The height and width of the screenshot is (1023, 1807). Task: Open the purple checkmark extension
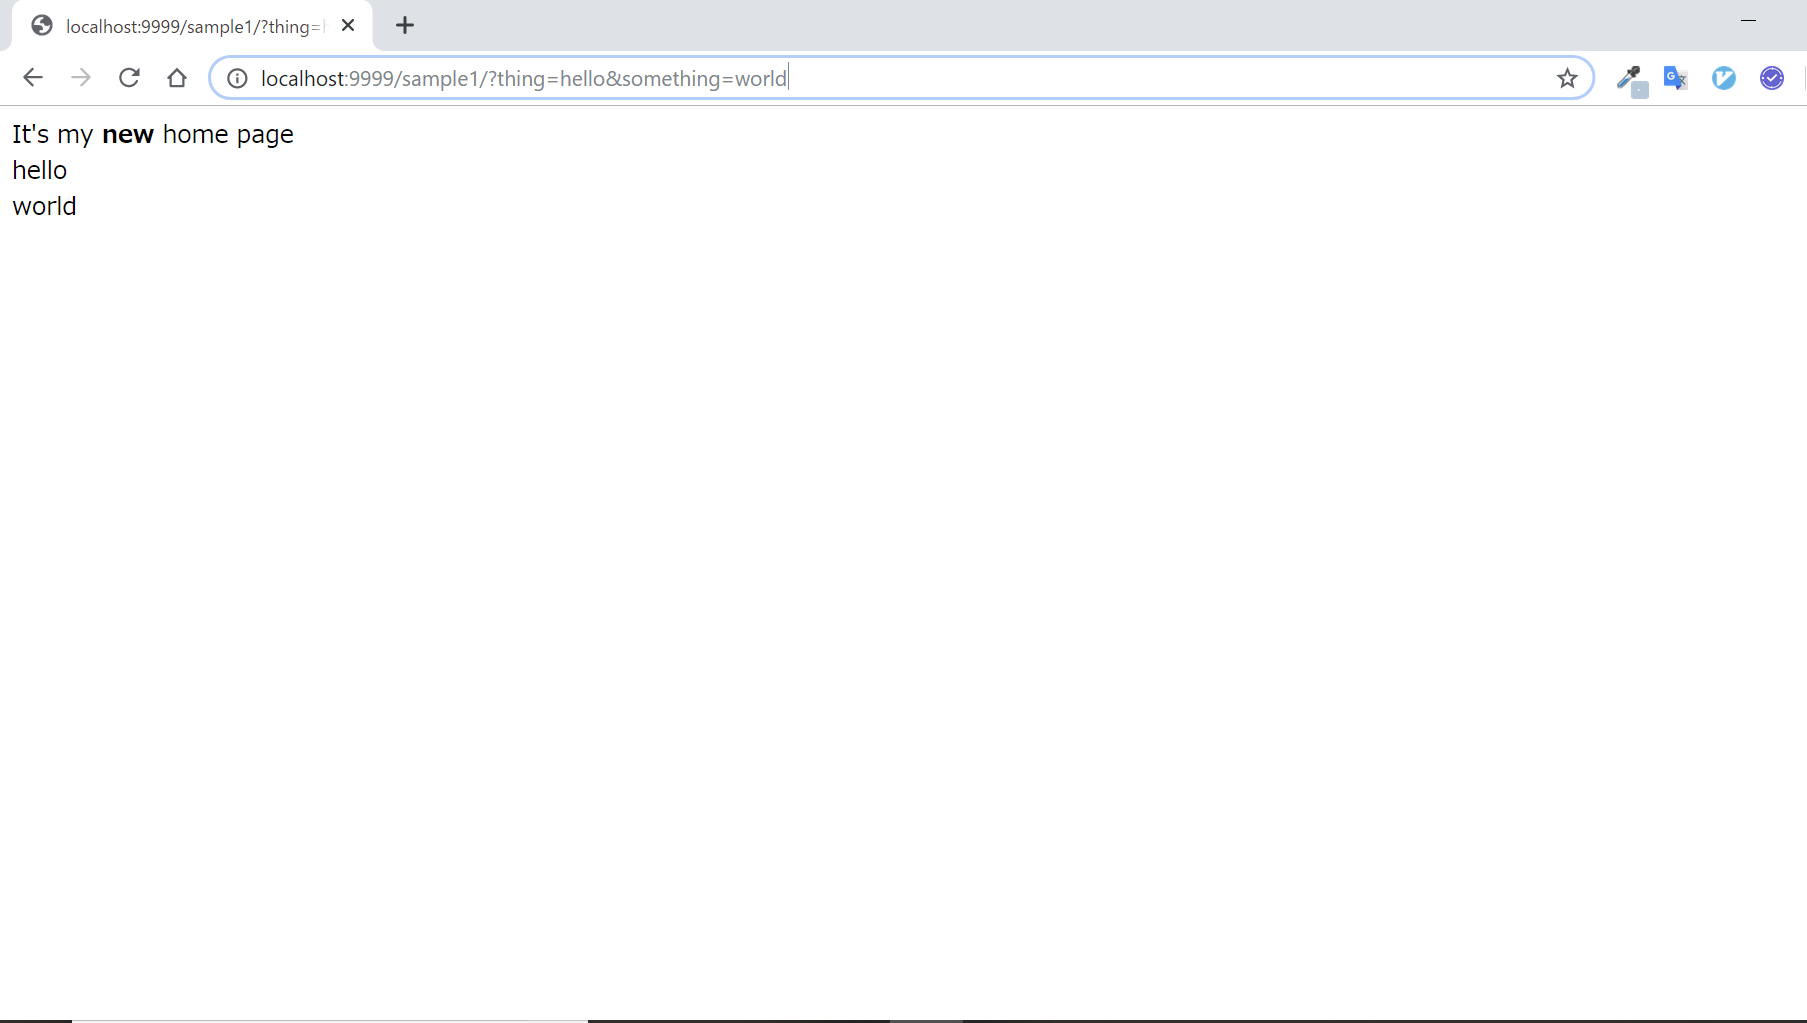click(x=1771, y=78)
